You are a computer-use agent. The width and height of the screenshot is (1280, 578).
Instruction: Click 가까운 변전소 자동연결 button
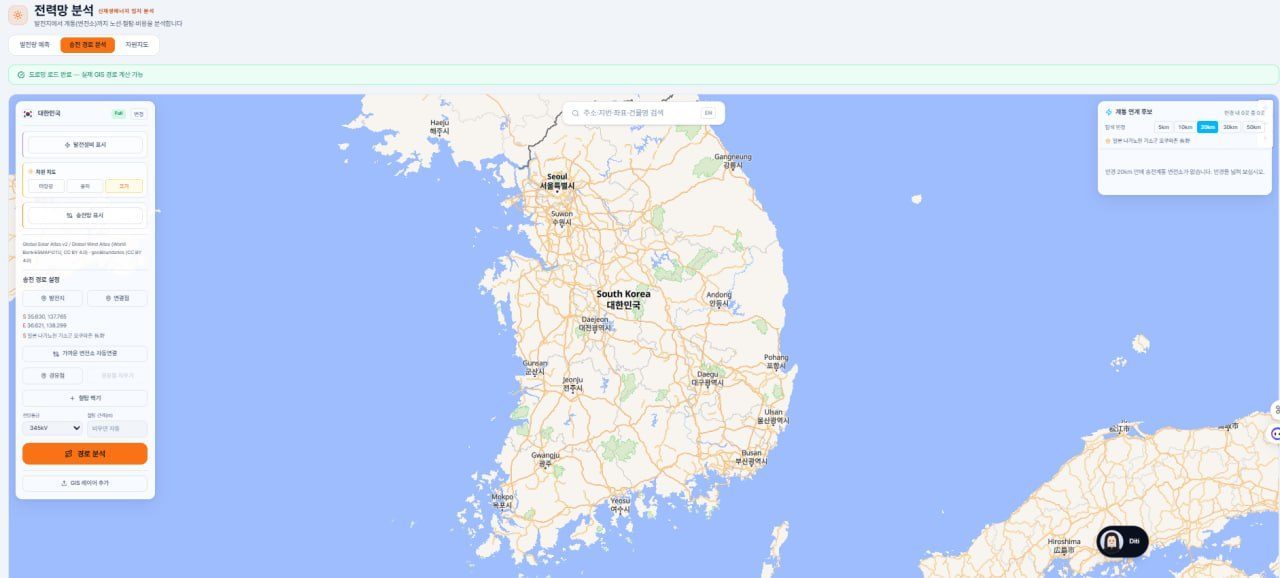tap(85, 354)
